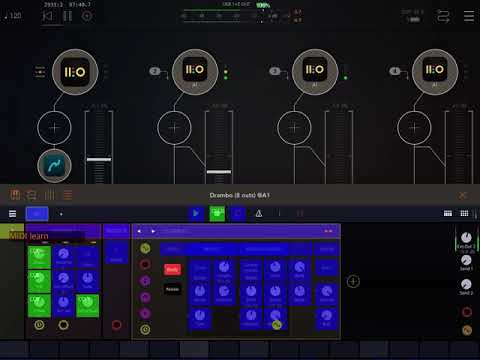This screenshot has width=480, height=360.
Task: Add an effect slot on channel four
Action: click(414, 128)
